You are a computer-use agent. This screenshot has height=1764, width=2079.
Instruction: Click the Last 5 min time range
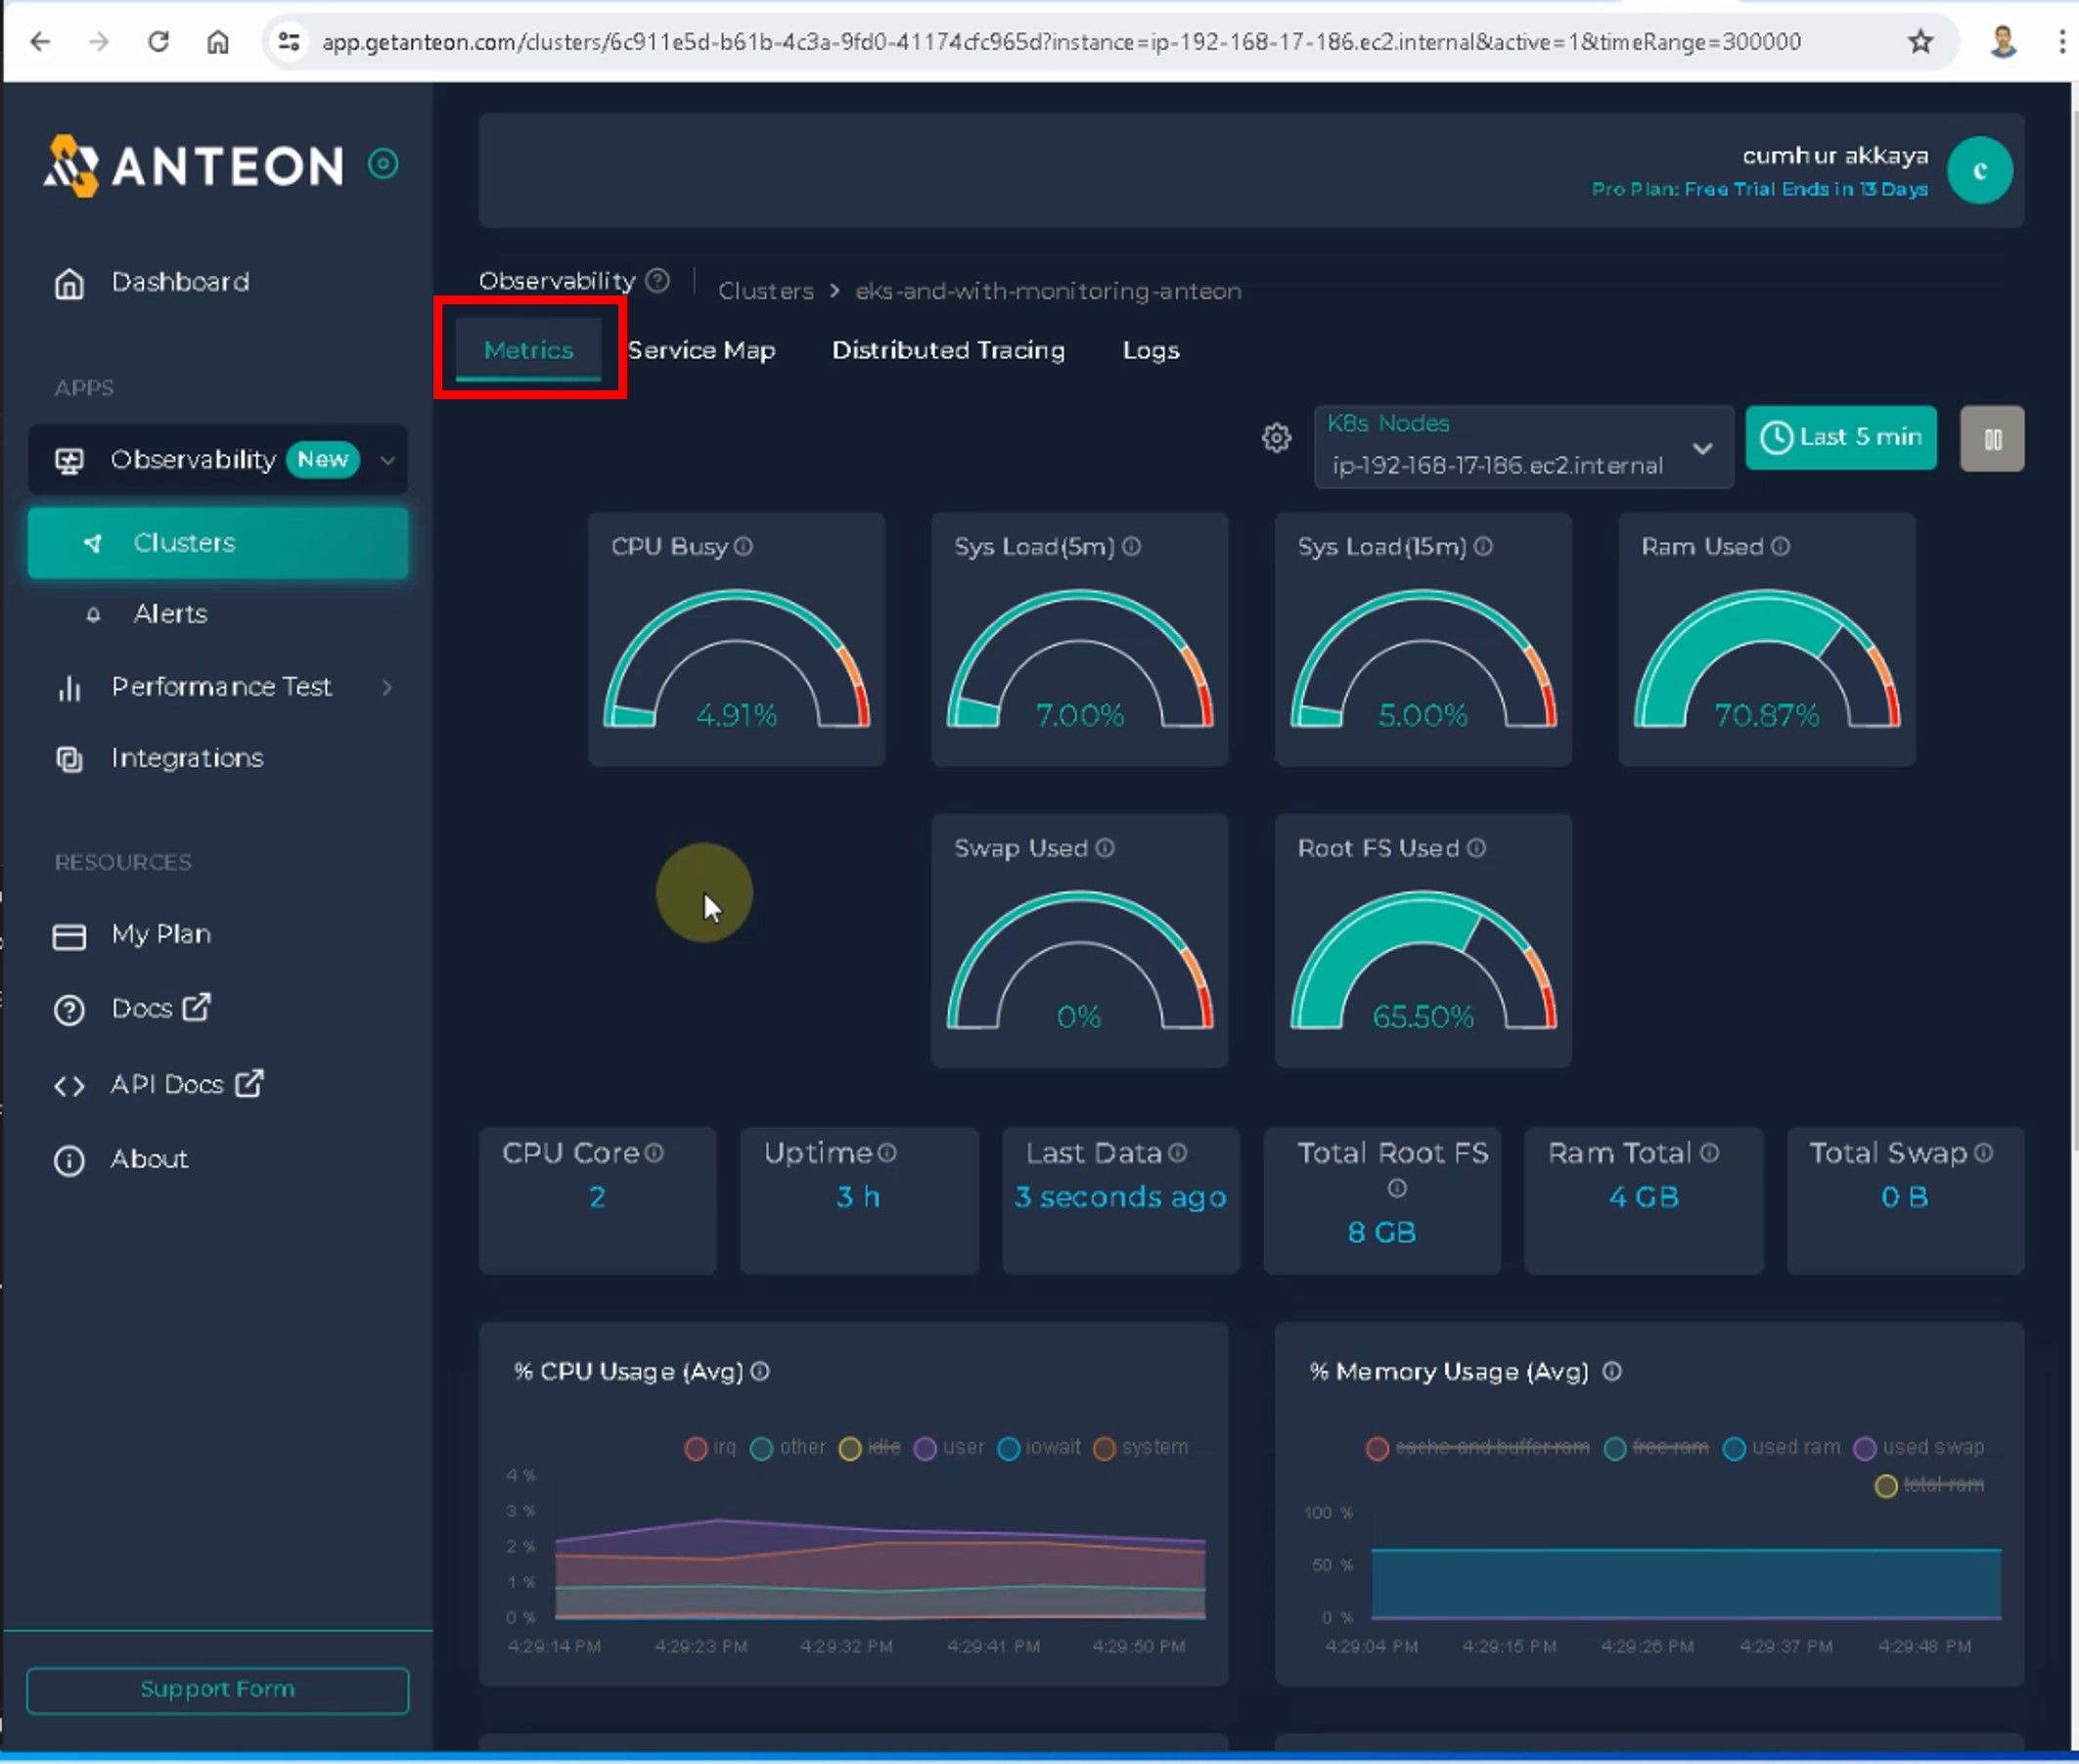[x=1840, y=437]
